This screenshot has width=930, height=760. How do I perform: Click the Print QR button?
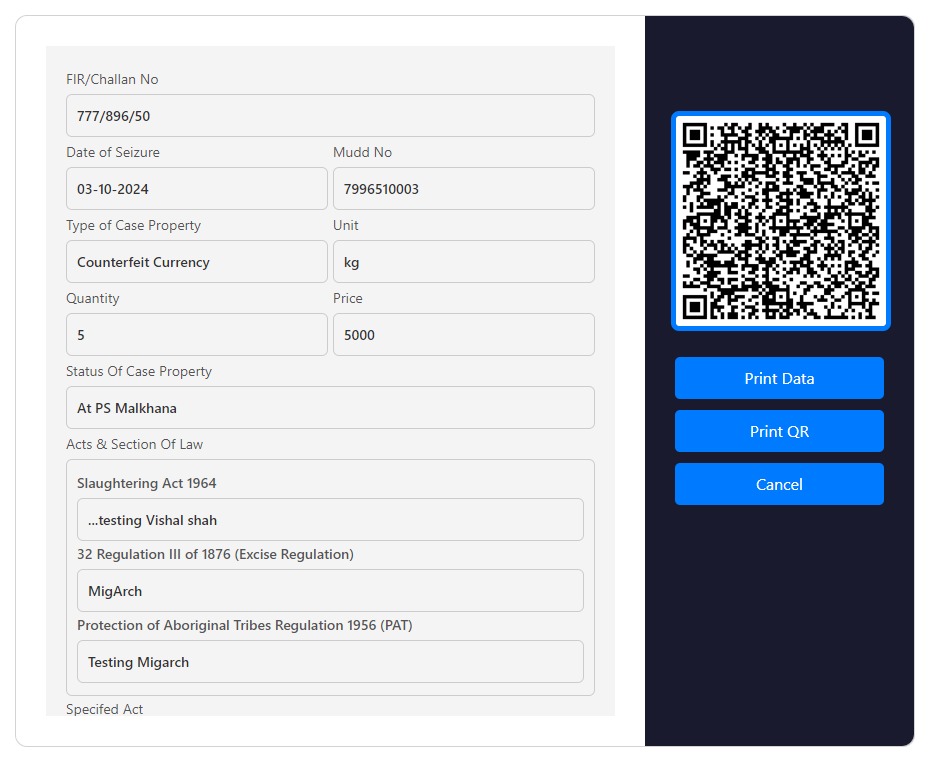coord(779,431)
